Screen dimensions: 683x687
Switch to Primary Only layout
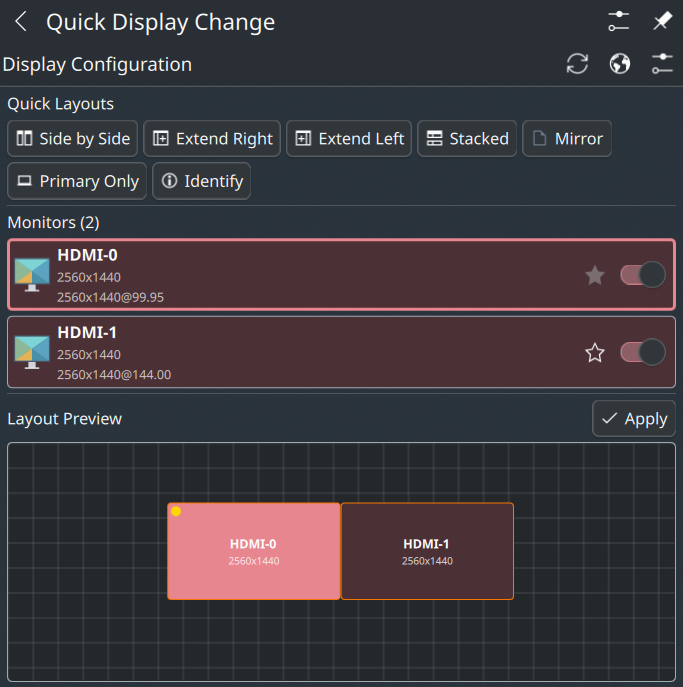77,181
